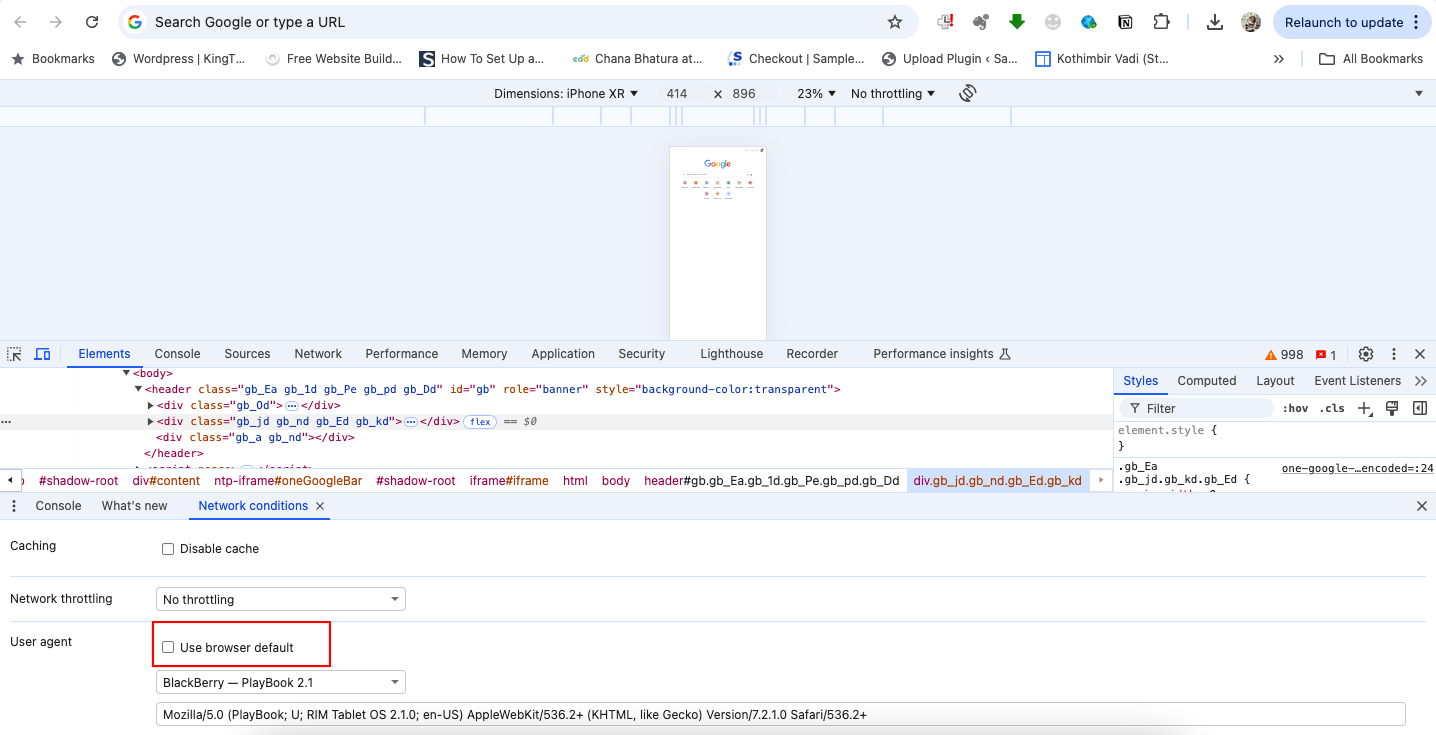Click the rotate device orientation icon
Image resolution: width=1436 pixels, height=735 pixels.
click(x=967, y=93)
